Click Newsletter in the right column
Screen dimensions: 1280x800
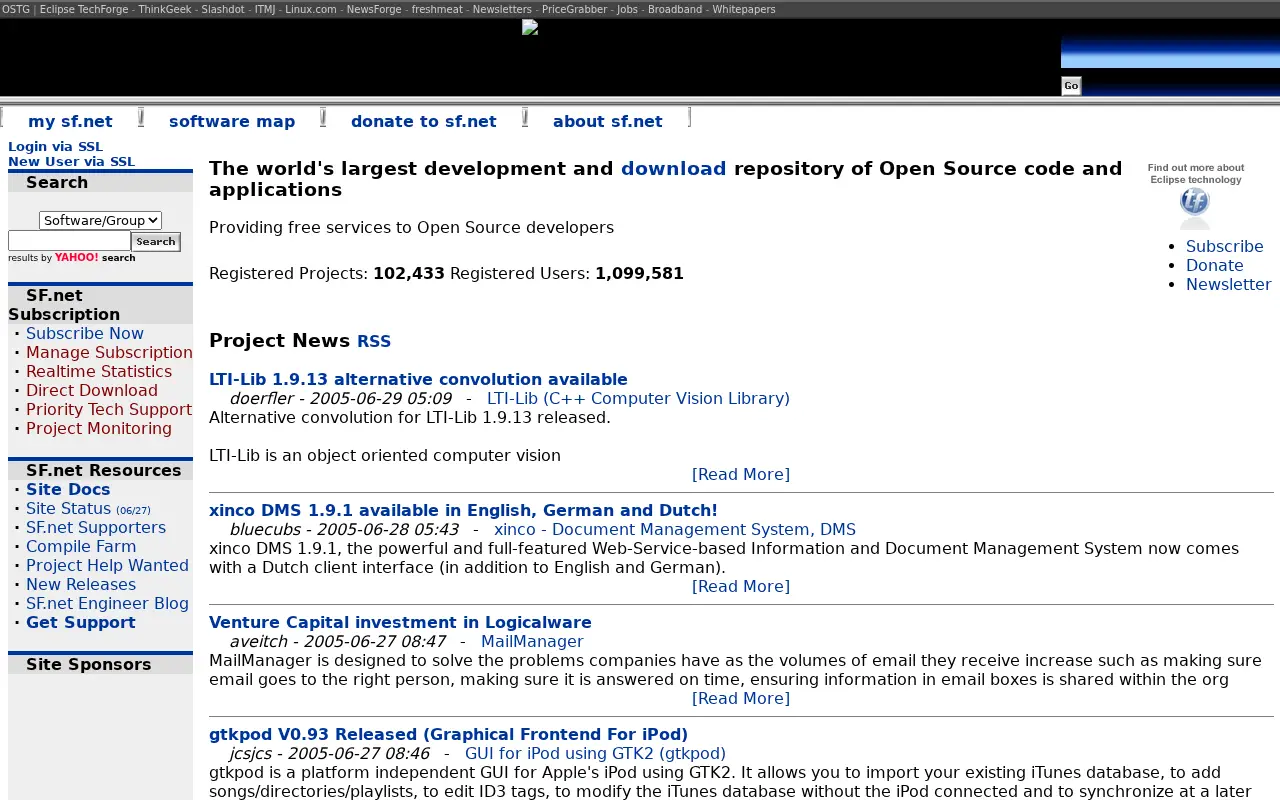[1228, 284]
